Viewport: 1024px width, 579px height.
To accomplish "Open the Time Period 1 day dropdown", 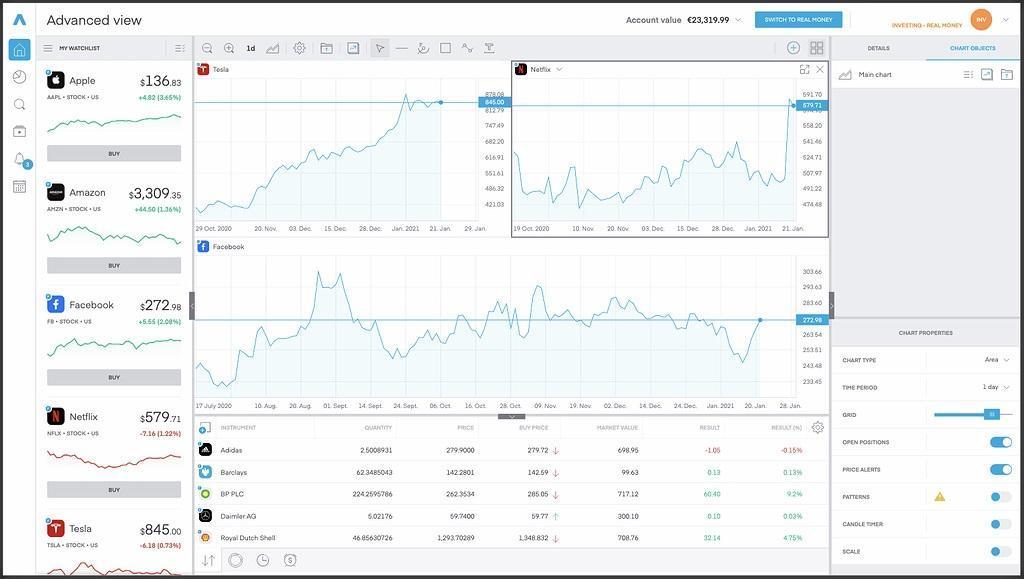I will click(x=997, y=387).
